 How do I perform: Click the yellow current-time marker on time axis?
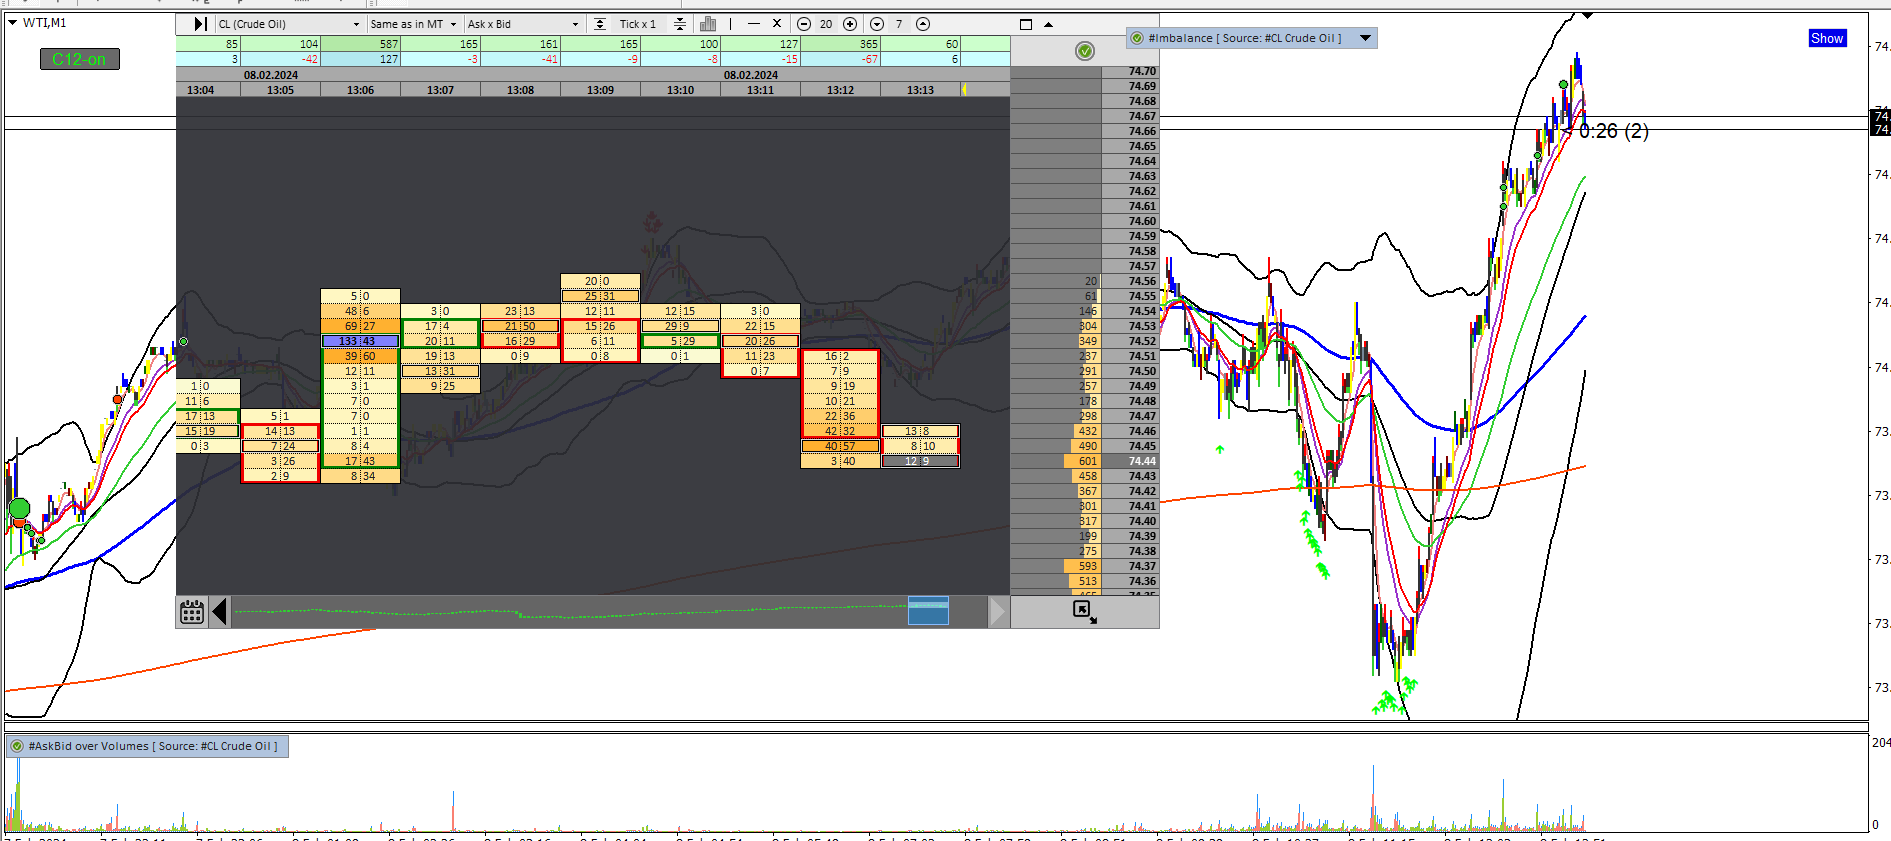coord(964,90)
